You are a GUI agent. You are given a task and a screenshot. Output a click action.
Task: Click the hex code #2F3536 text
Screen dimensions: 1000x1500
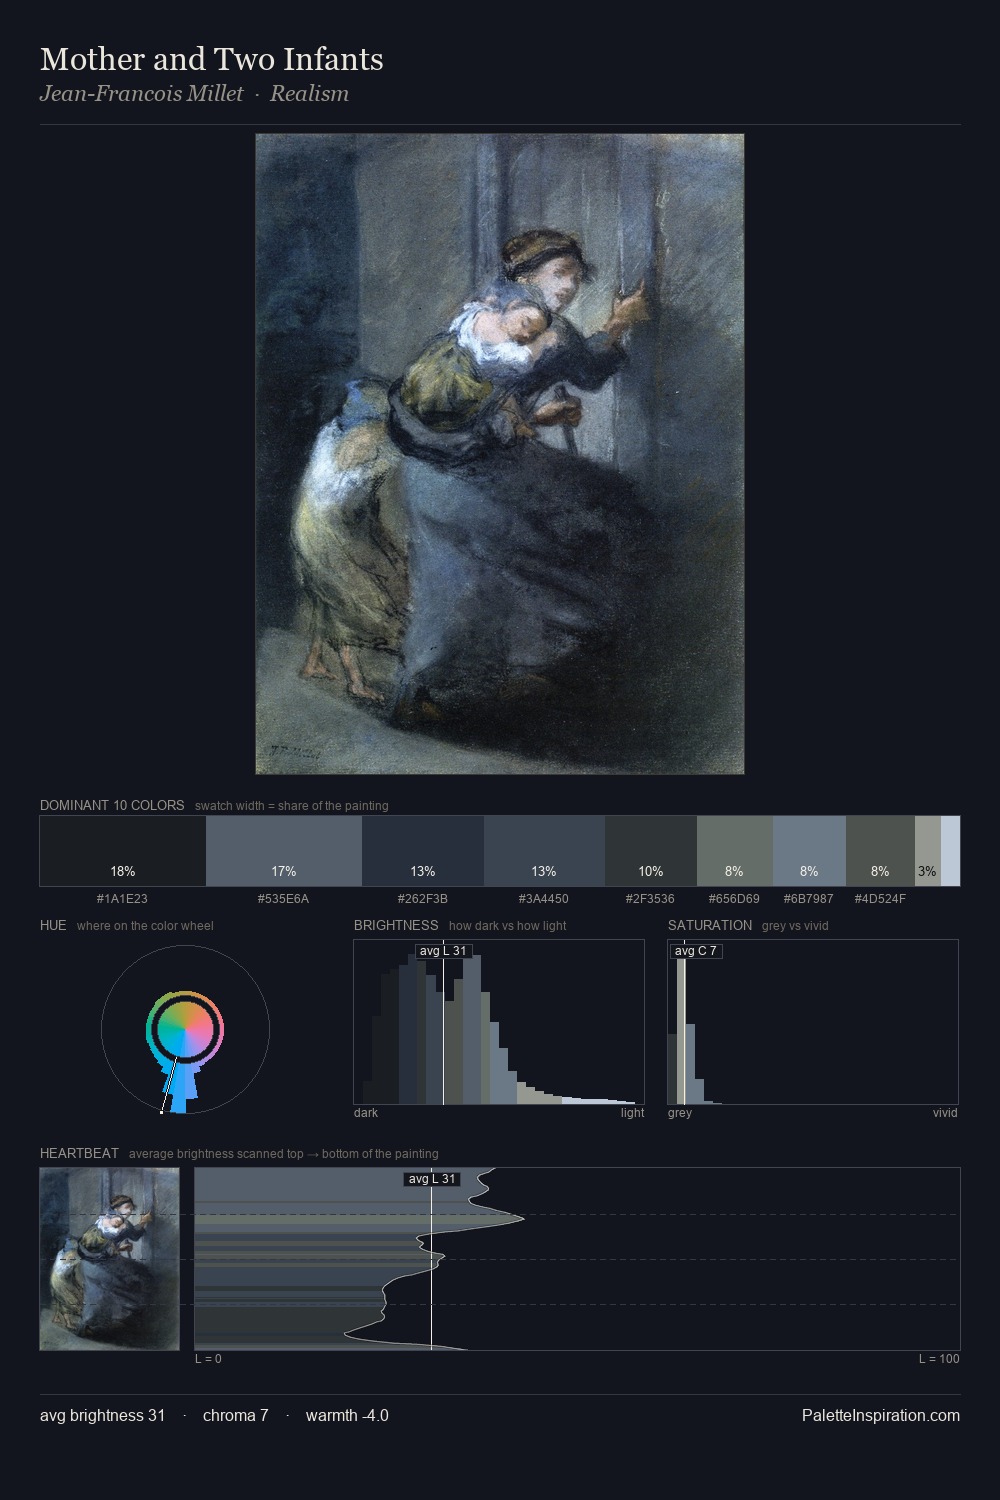650,898
